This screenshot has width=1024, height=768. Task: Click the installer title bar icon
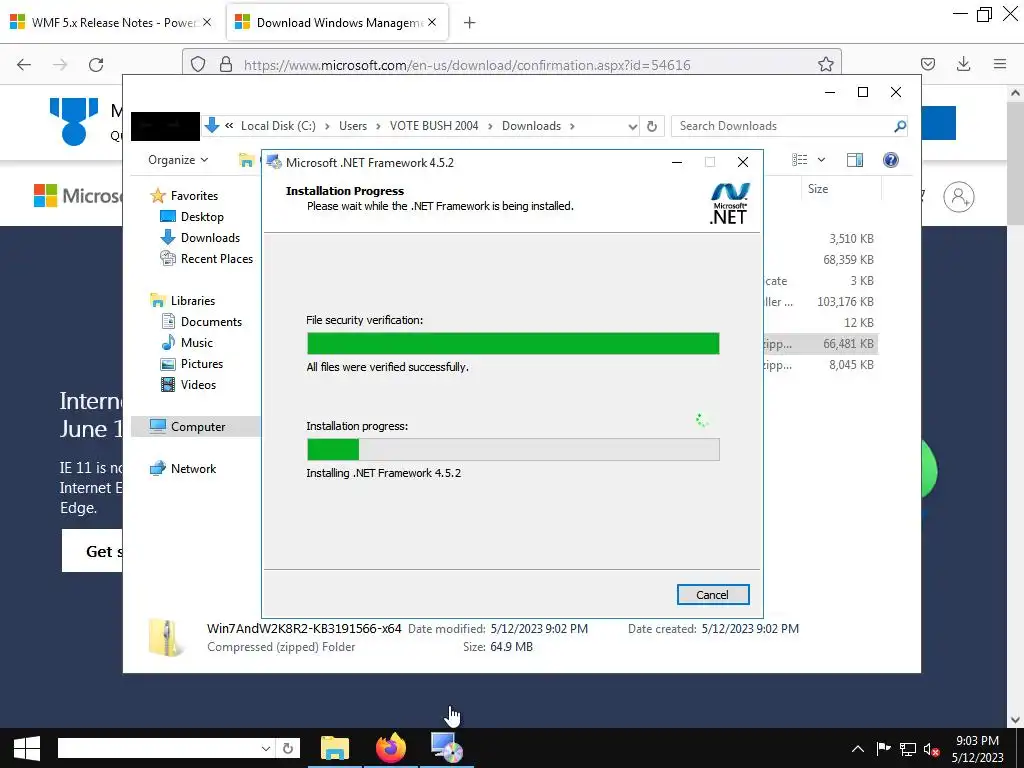tap(274, 162)
